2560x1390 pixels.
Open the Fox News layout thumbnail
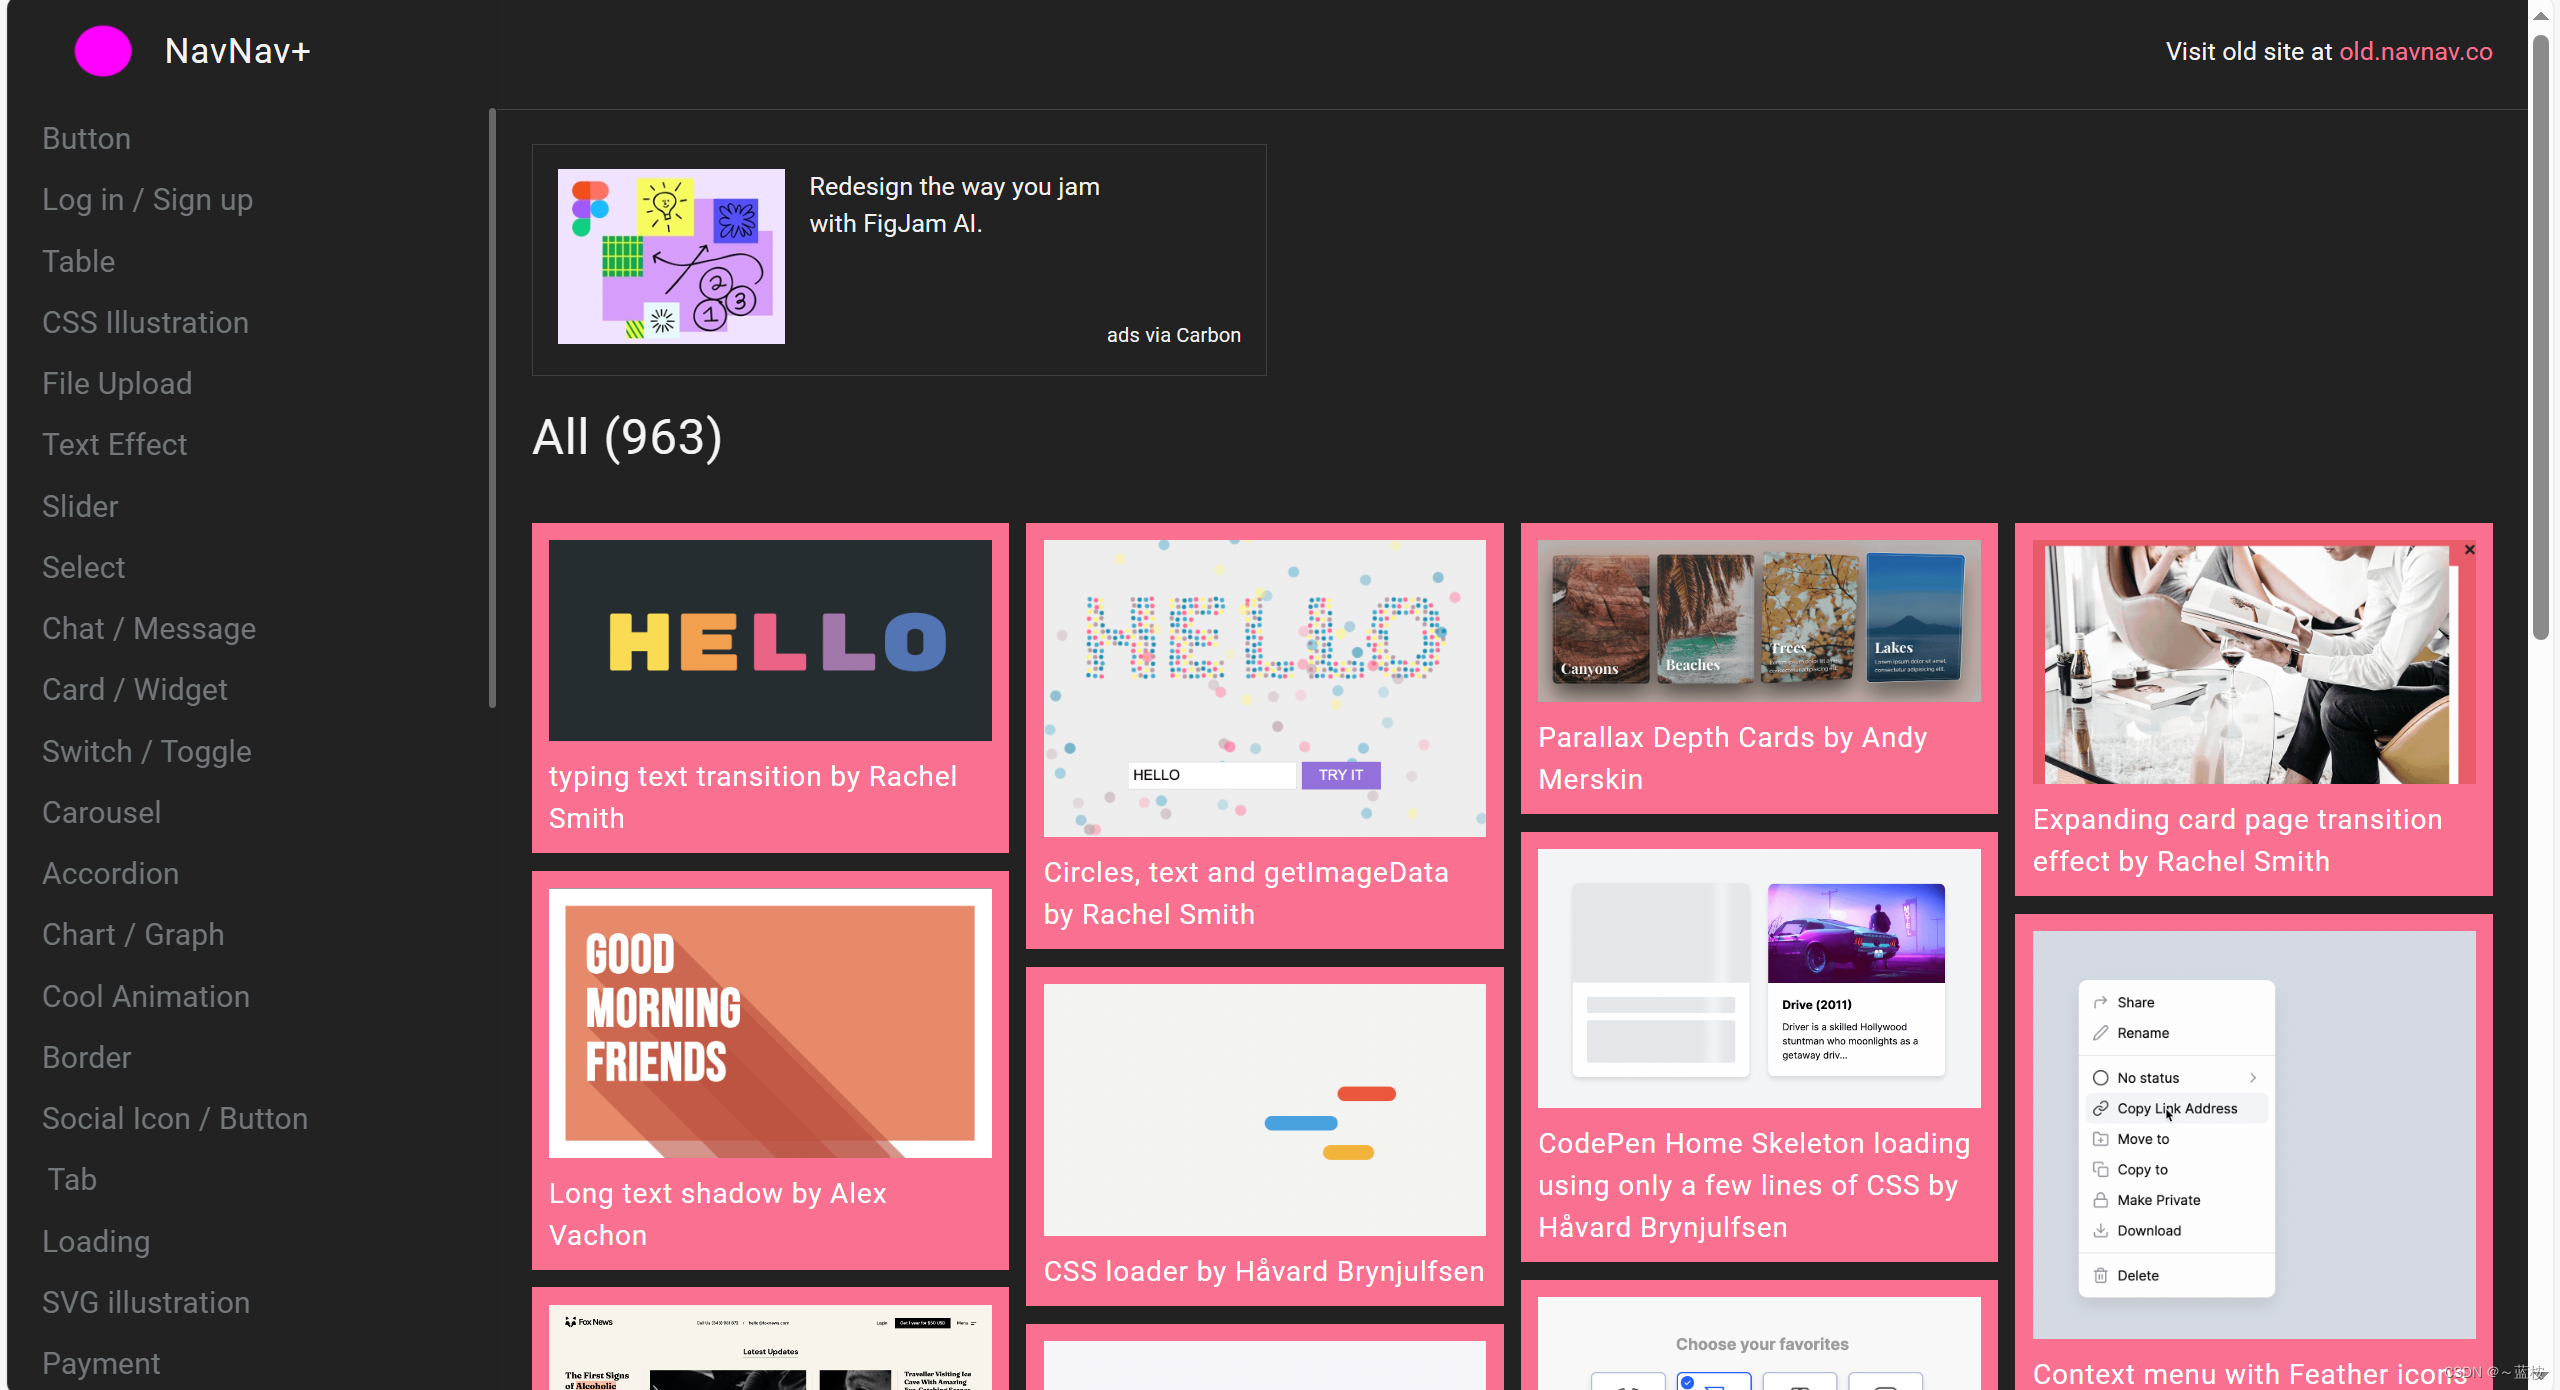(770, 1347)
